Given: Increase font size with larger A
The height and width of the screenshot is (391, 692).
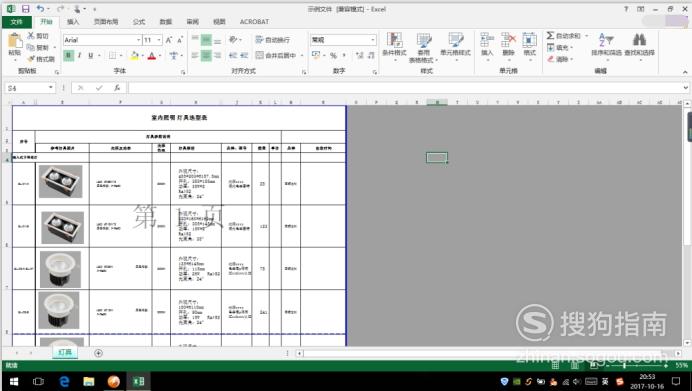Looking at the screenshot, I should click(169, 40).
